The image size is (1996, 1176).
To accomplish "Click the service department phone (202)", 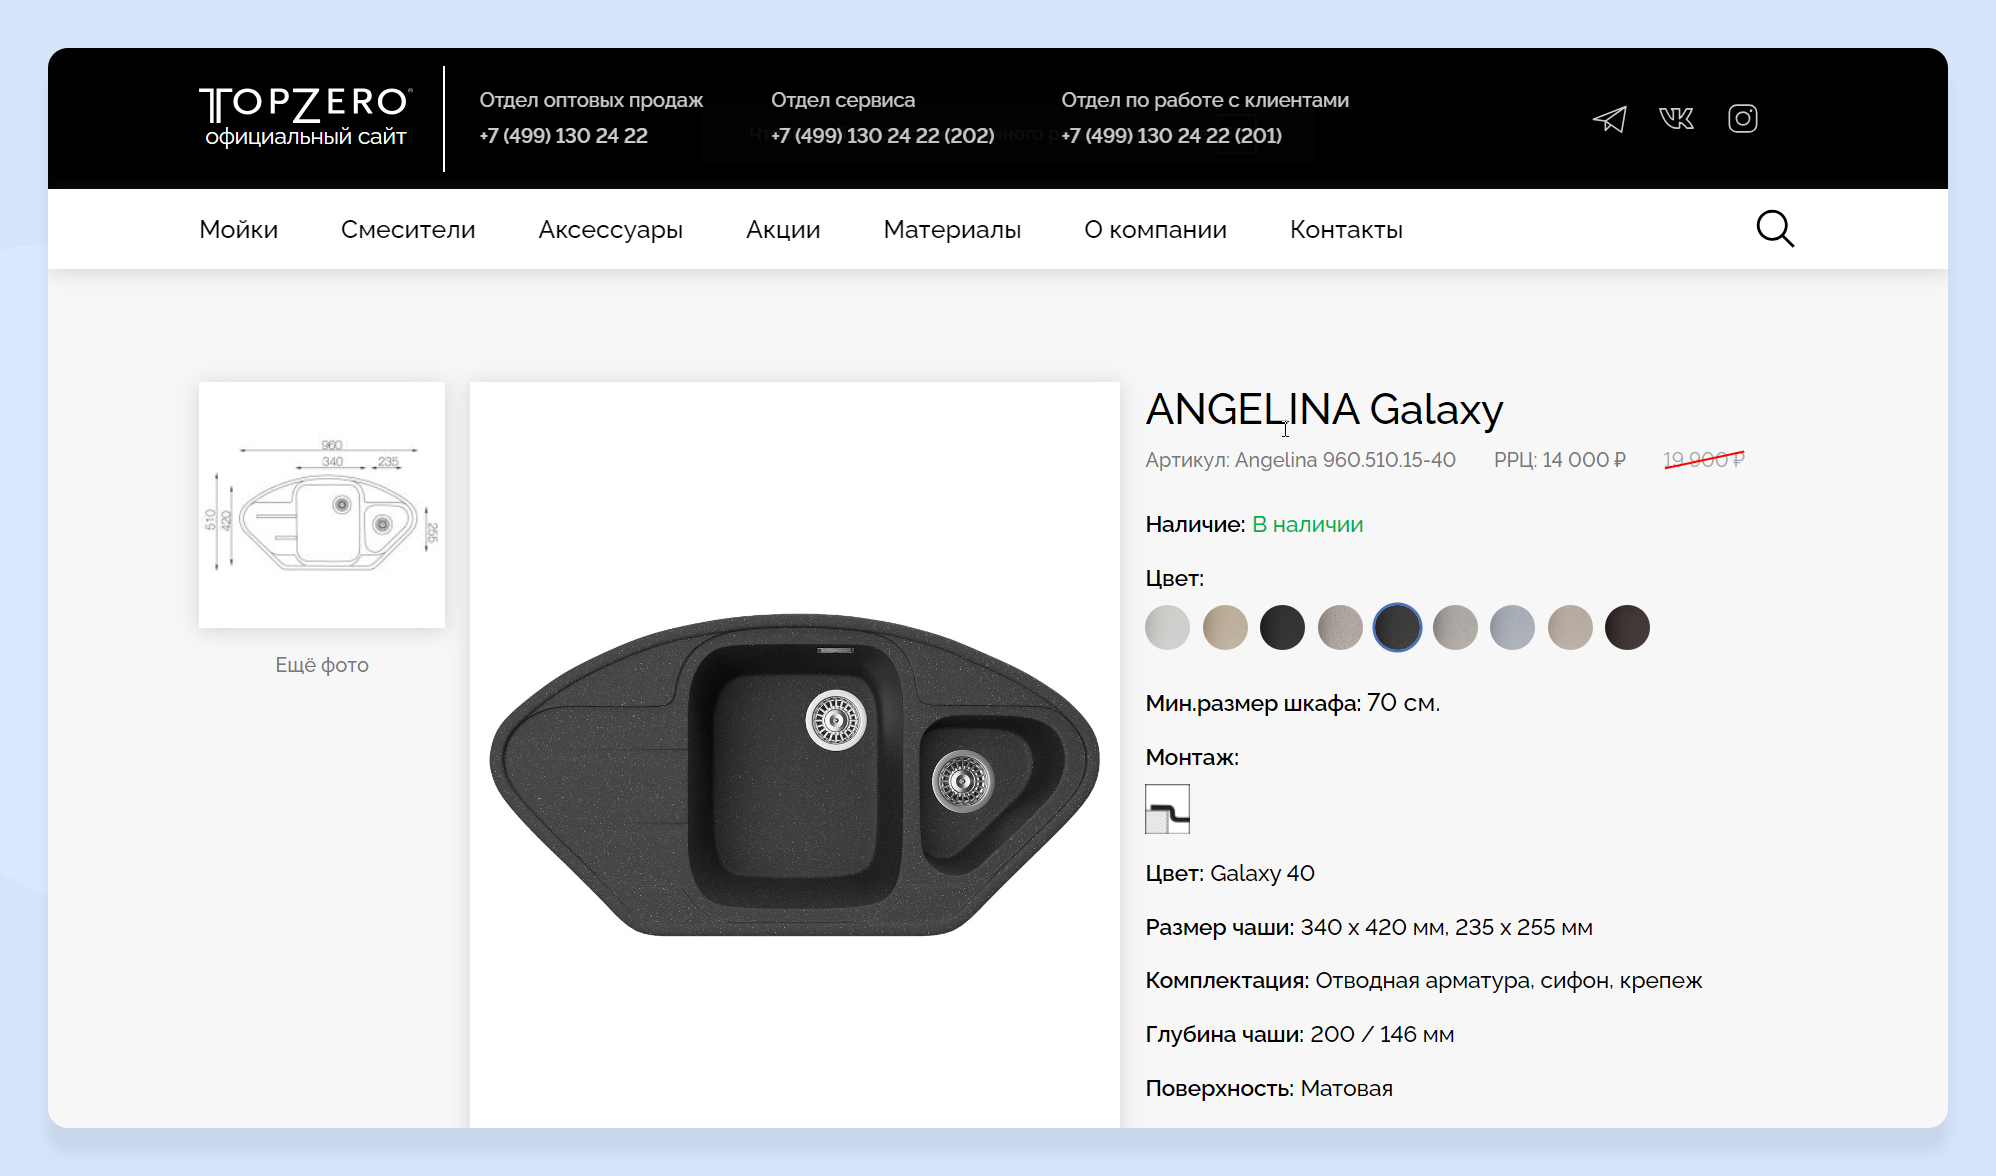I will pyautogui.click(x=882, y=136).
